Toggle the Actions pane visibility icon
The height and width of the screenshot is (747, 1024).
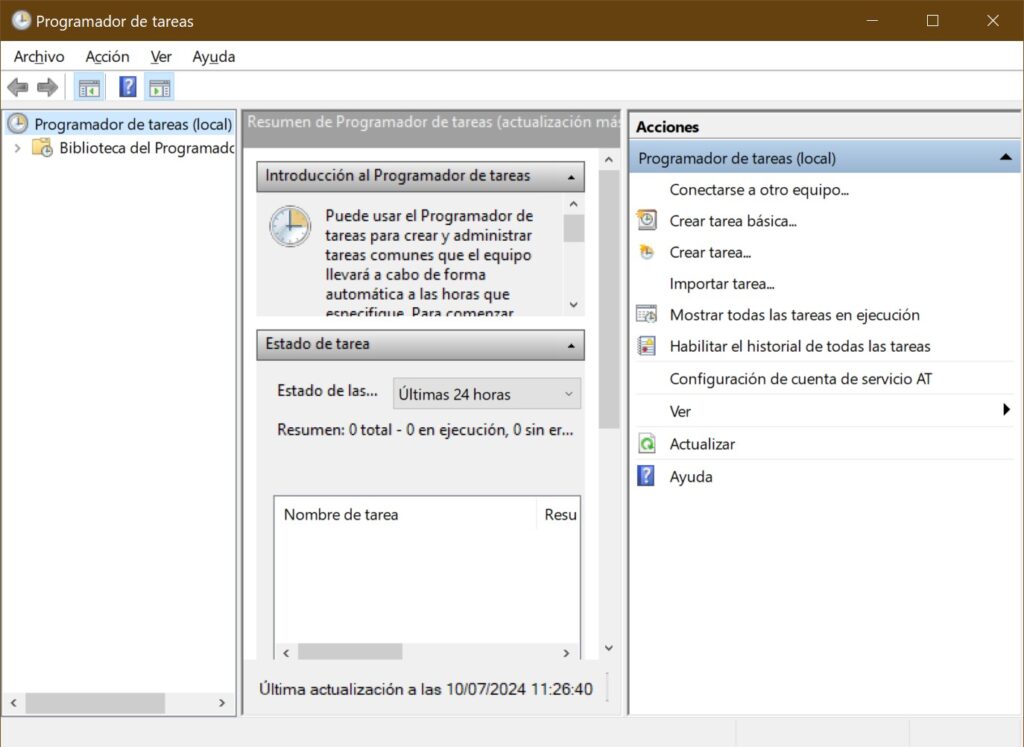pyautogui.click(x=160, y=87)
